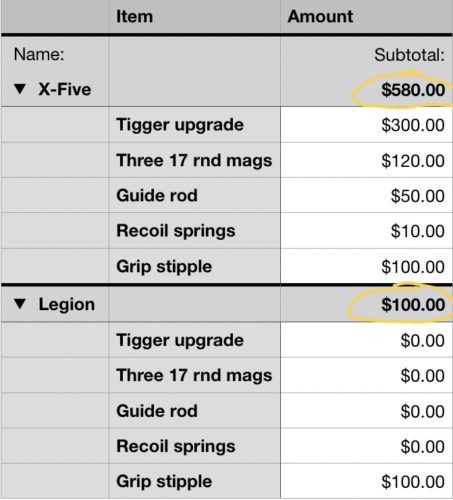Select Legion Guide rod $0.00 cell

[x=367, y=411]
